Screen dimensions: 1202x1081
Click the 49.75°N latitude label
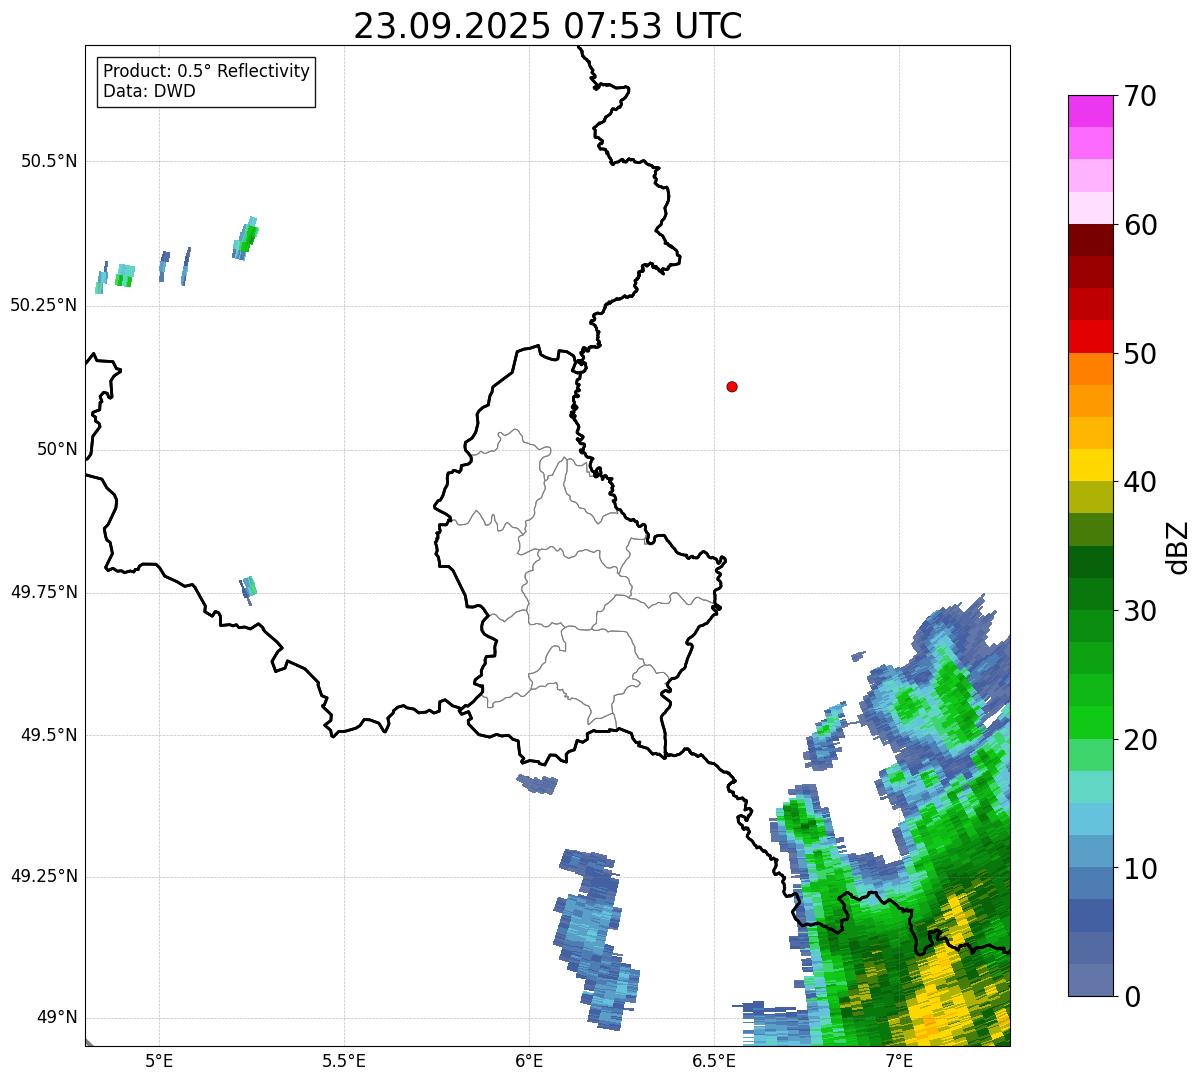44,592
